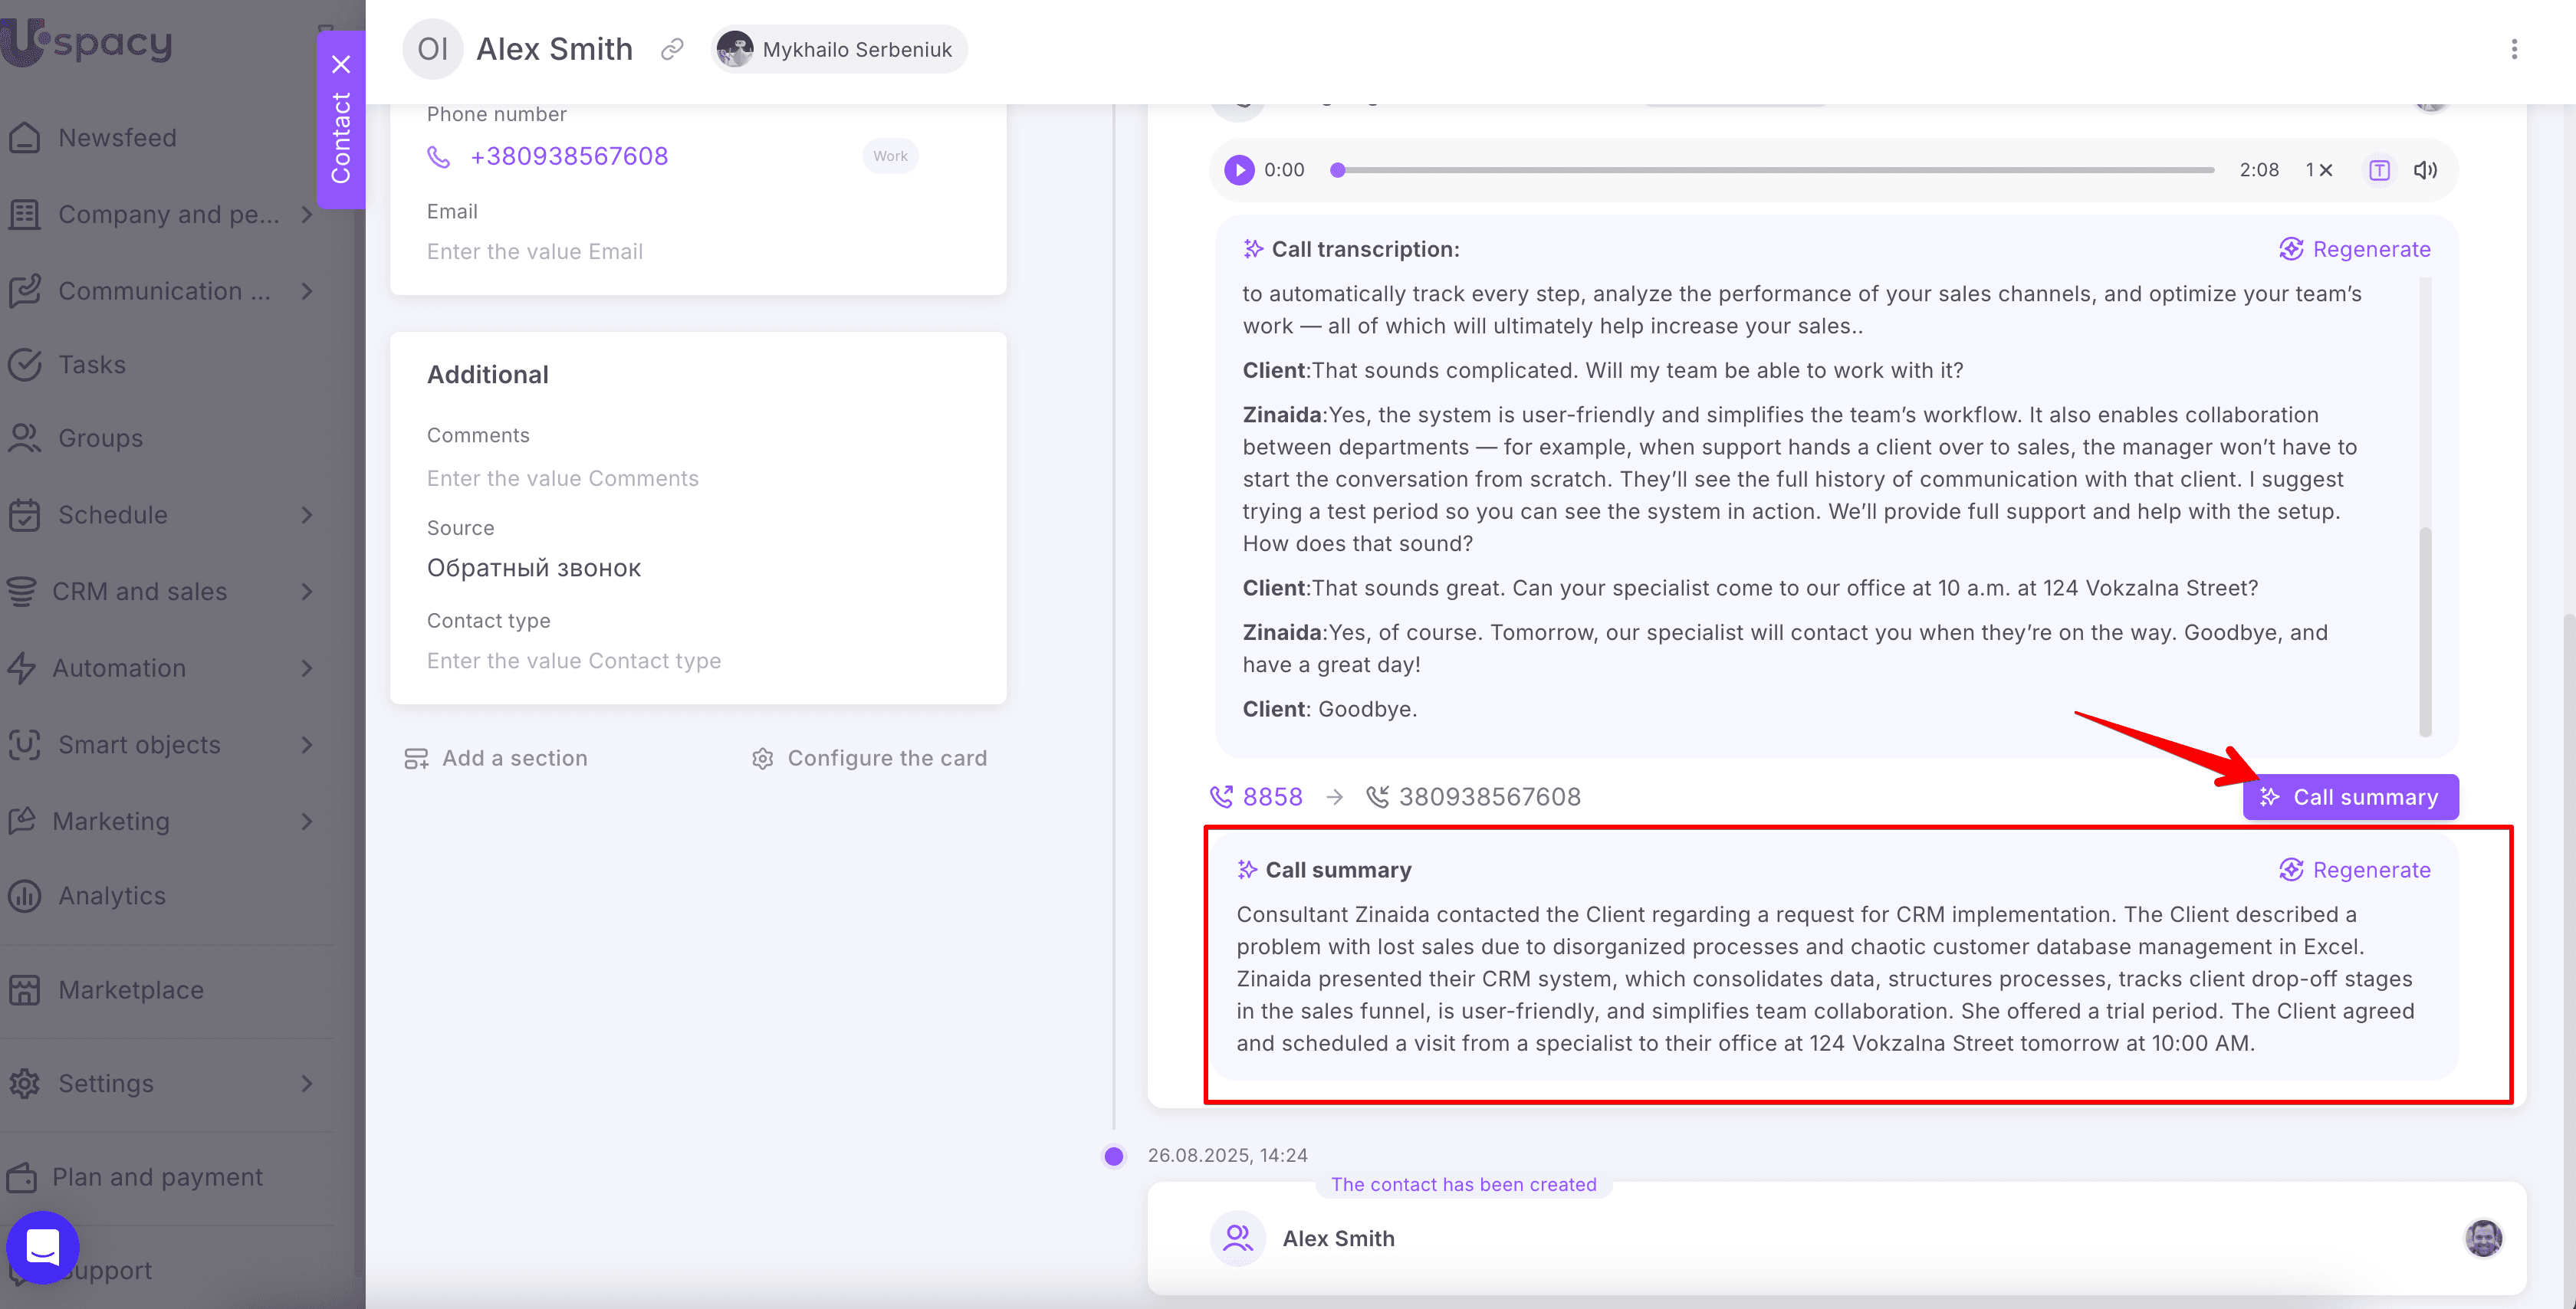2576x1309 pixels.
Task: Regenerate the call summary
Action: pos(2354,870)
